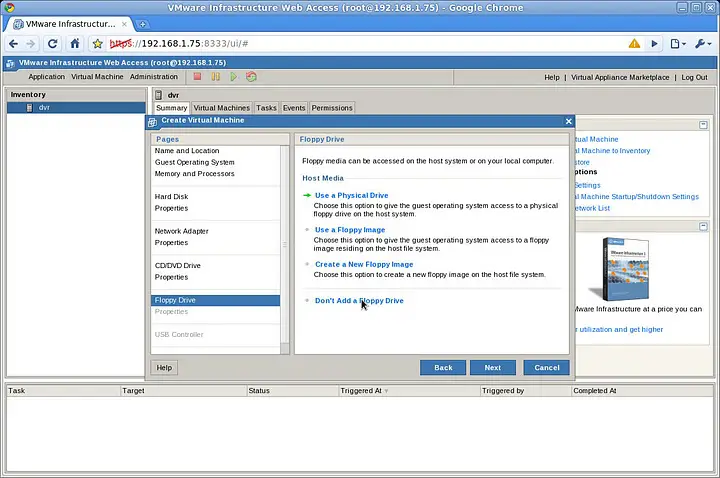This screenshot has width=720, height=478.
Task: Click the Help link in top bar
Action: coord(551,78)
